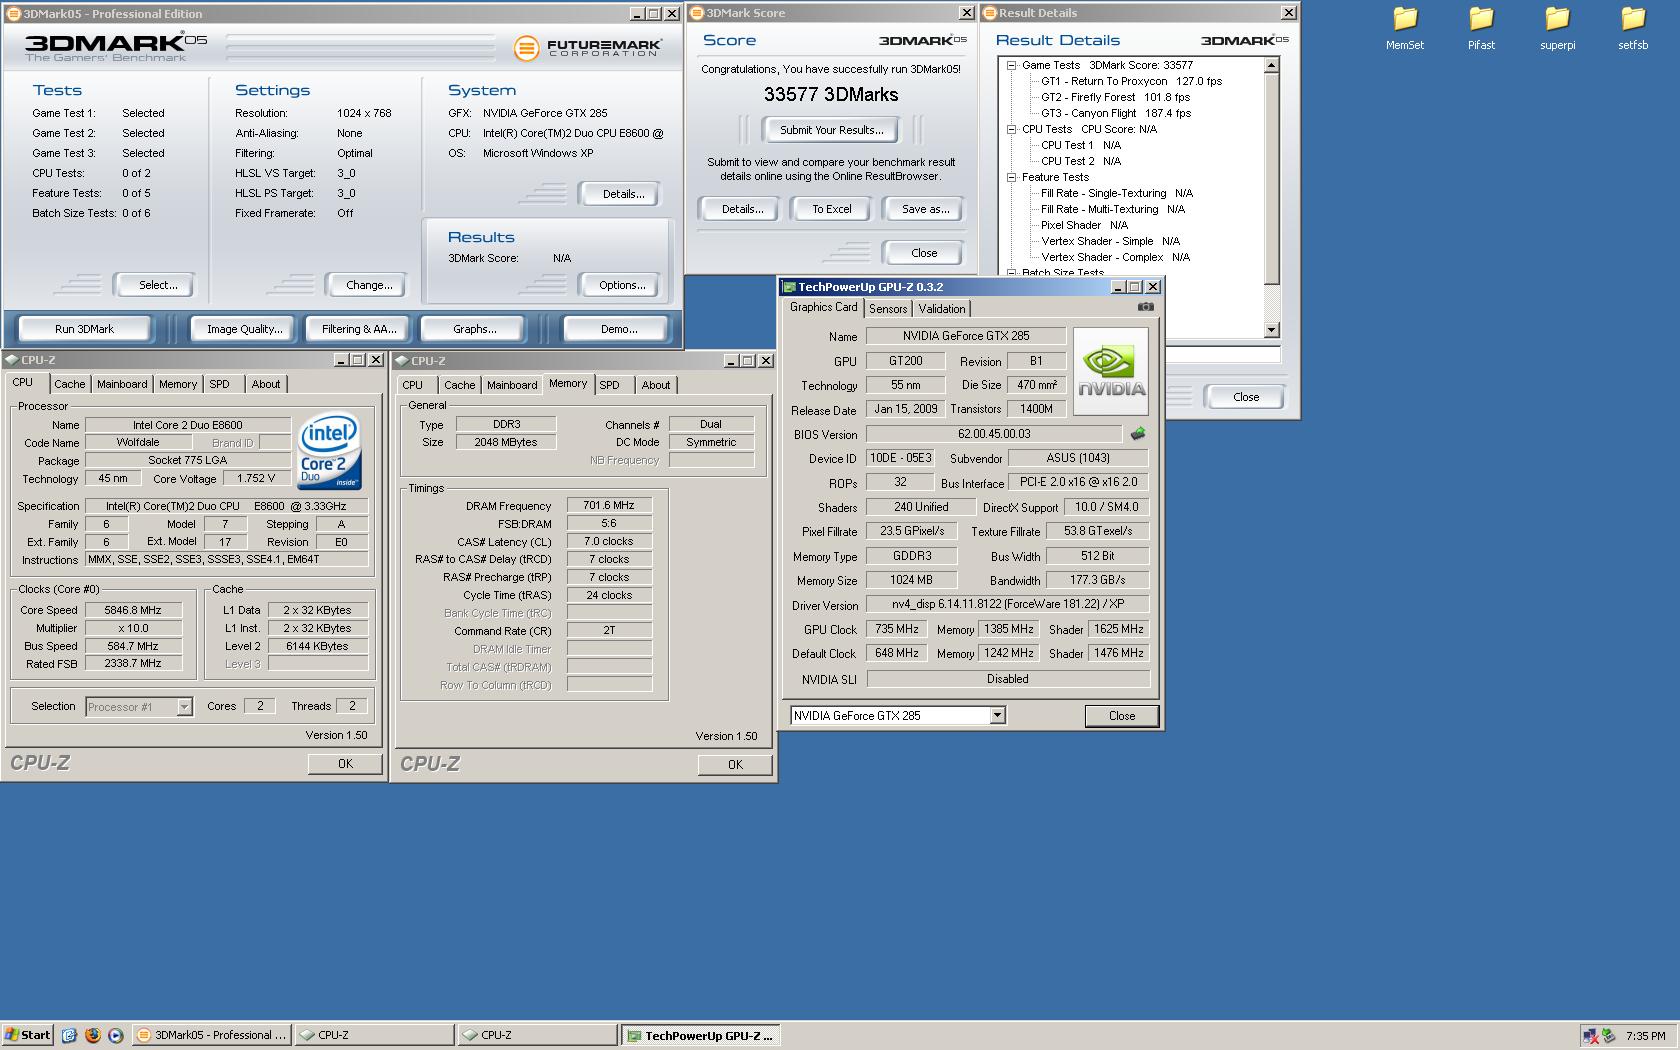Click the system clock showing 7:35 PM
The width and height of the screenshot is (1680, 1050).
point(1645,1036)
